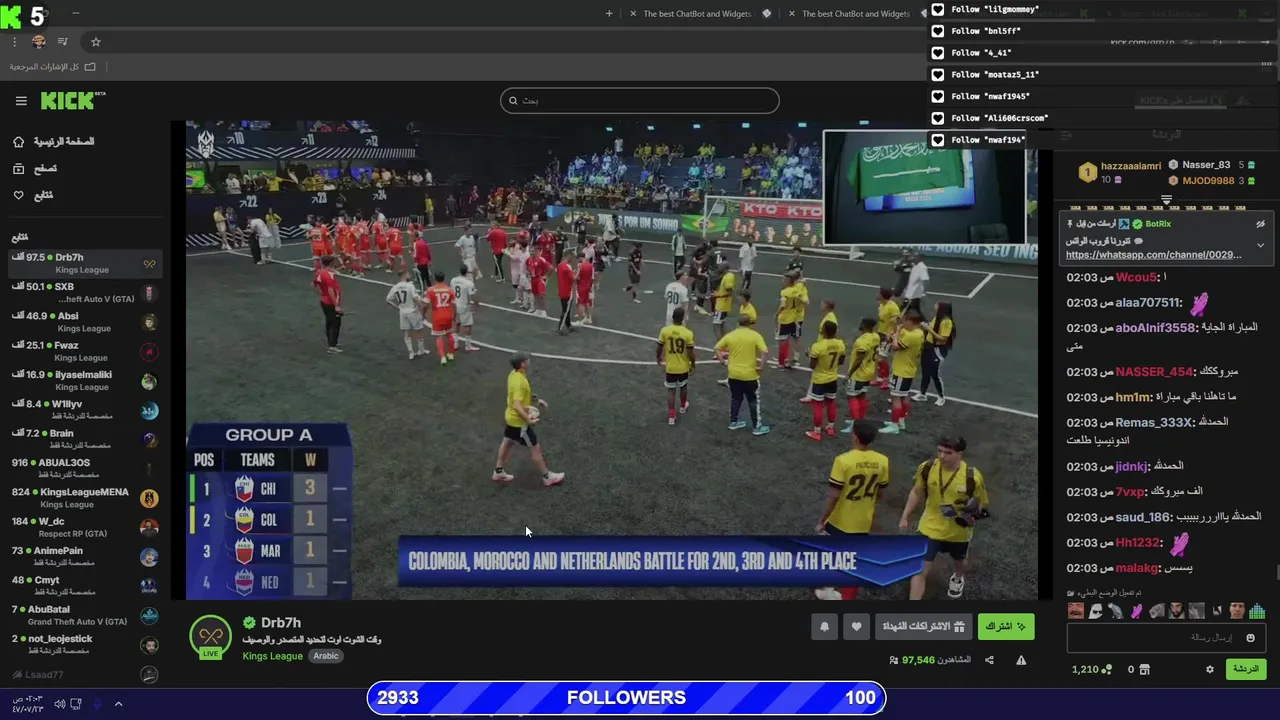Click the Kick search field

[639, 100]
